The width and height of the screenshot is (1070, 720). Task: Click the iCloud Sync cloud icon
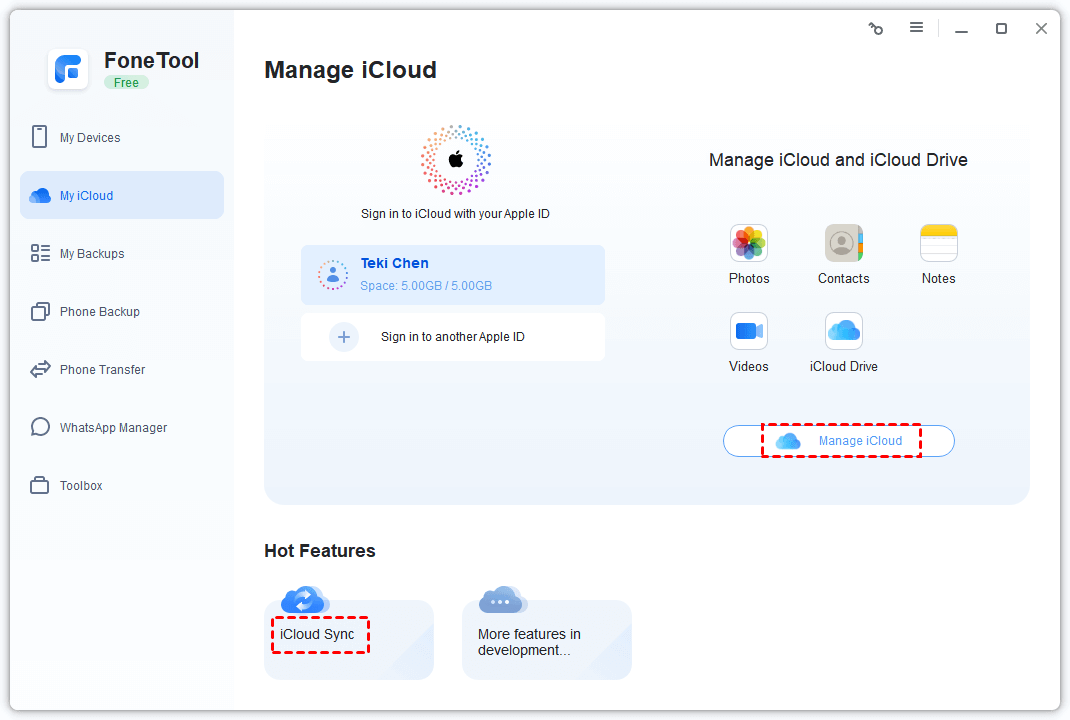tap(305, 600)
